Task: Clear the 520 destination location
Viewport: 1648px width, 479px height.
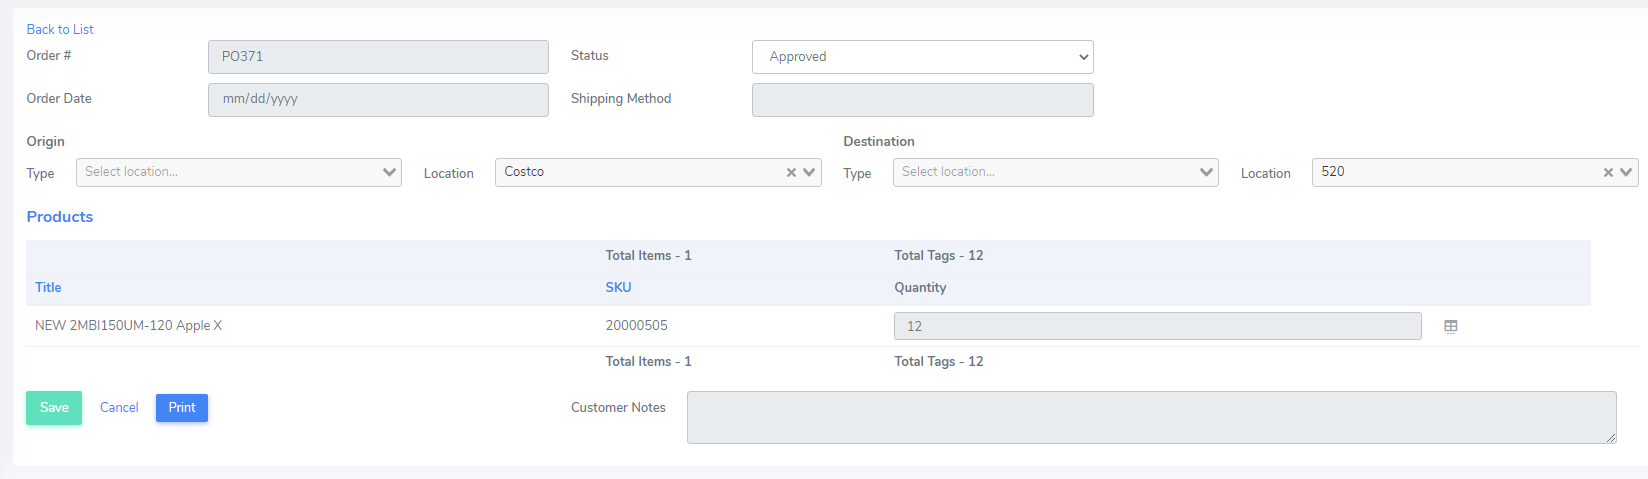Action: pos(1608,172)
